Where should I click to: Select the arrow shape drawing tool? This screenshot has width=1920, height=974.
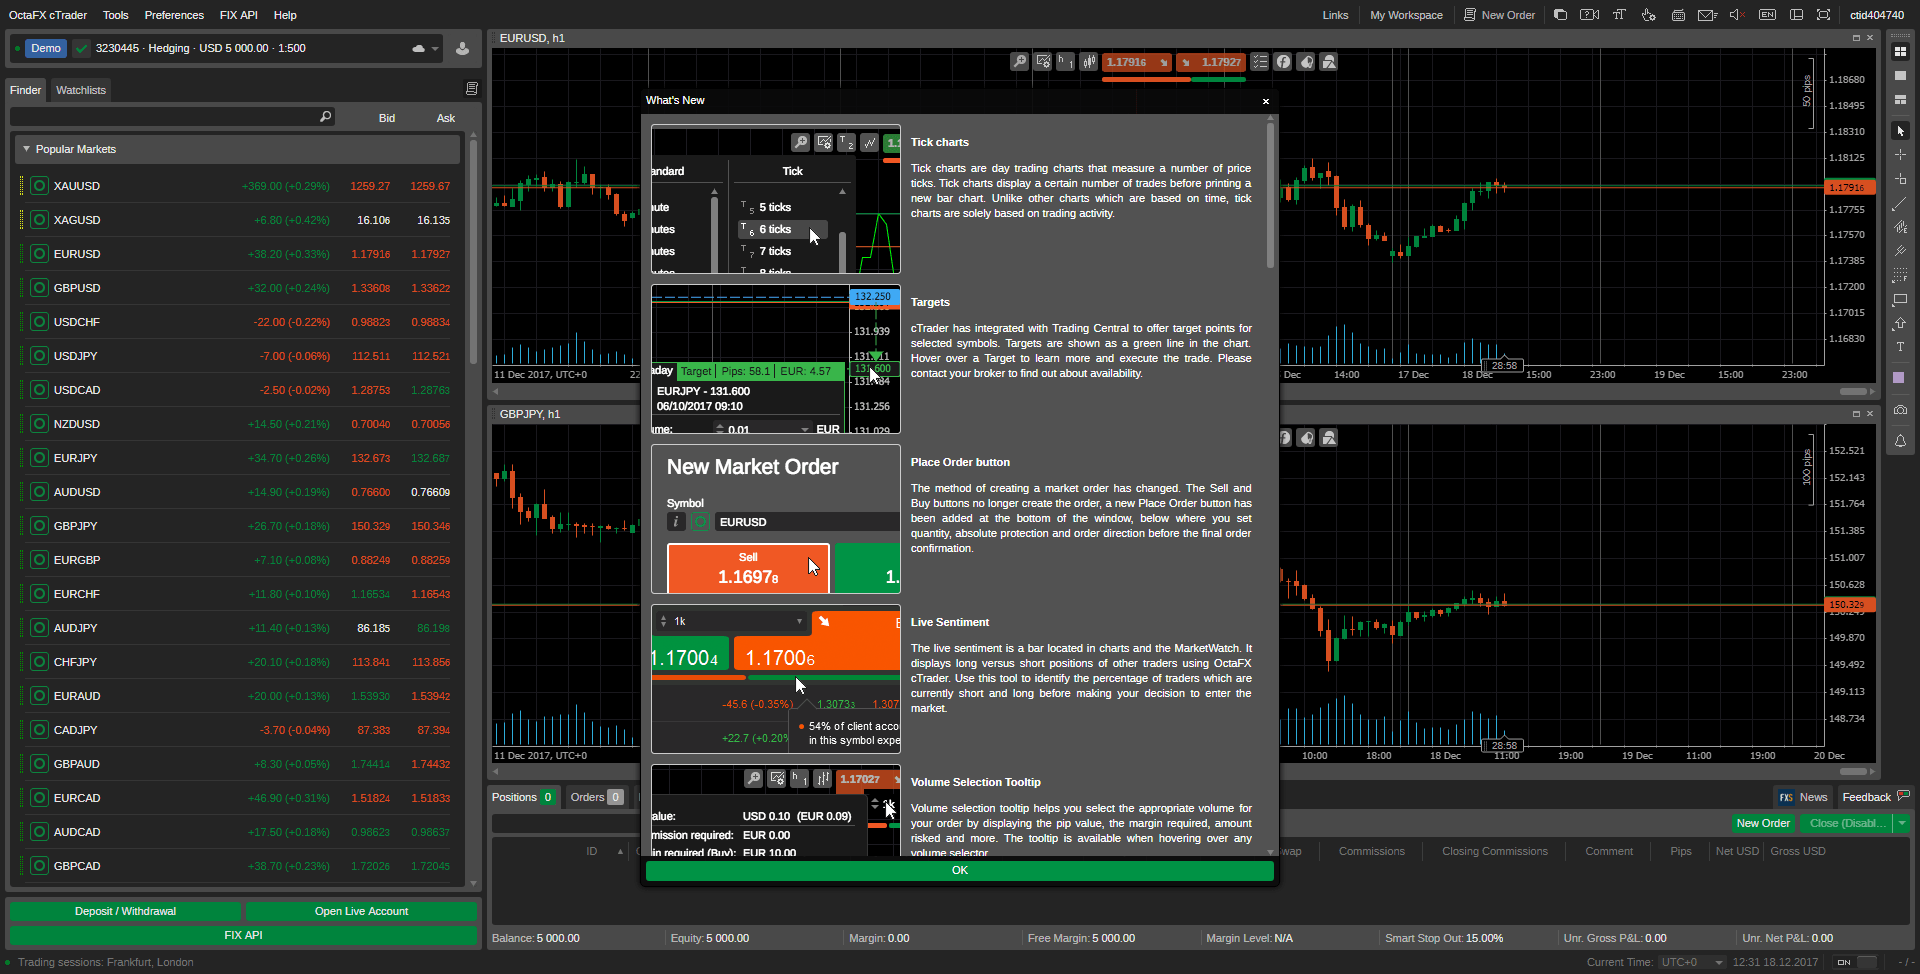pyautogui.click(x=1900, y=323)
